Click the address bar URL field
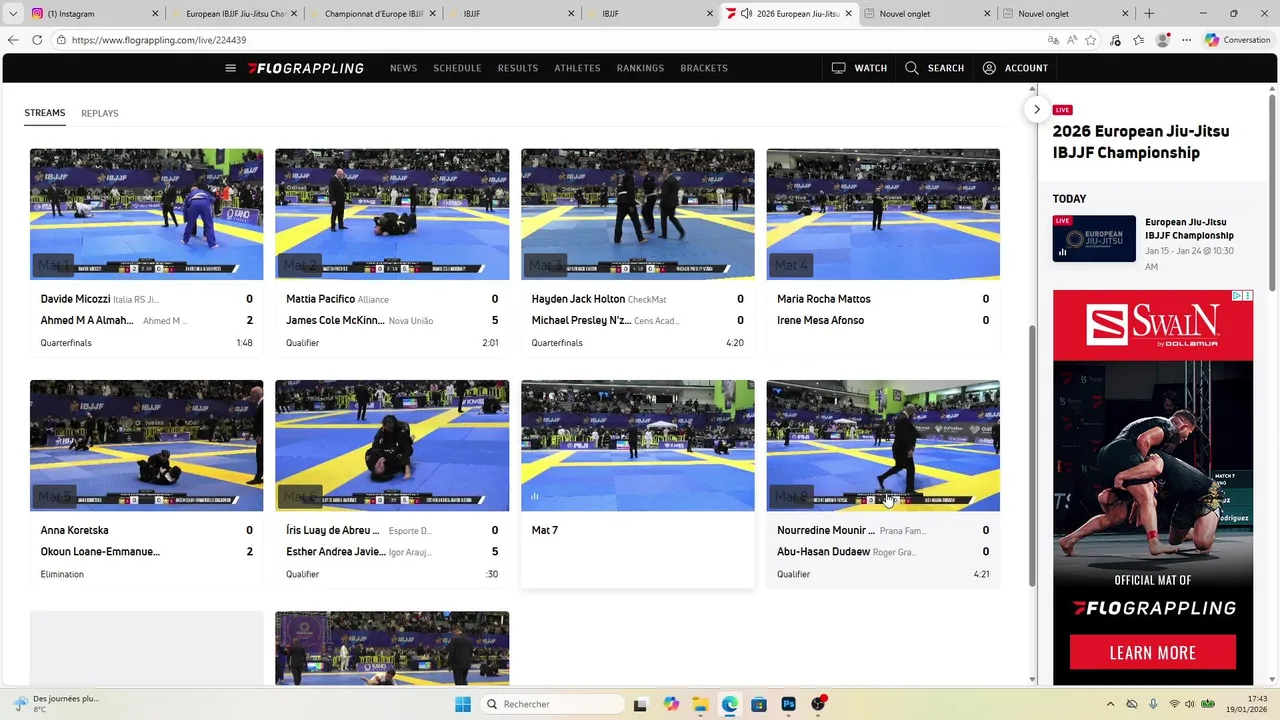Image resolution: width=1280 pixels, height=720 pixels. (550, 40)
